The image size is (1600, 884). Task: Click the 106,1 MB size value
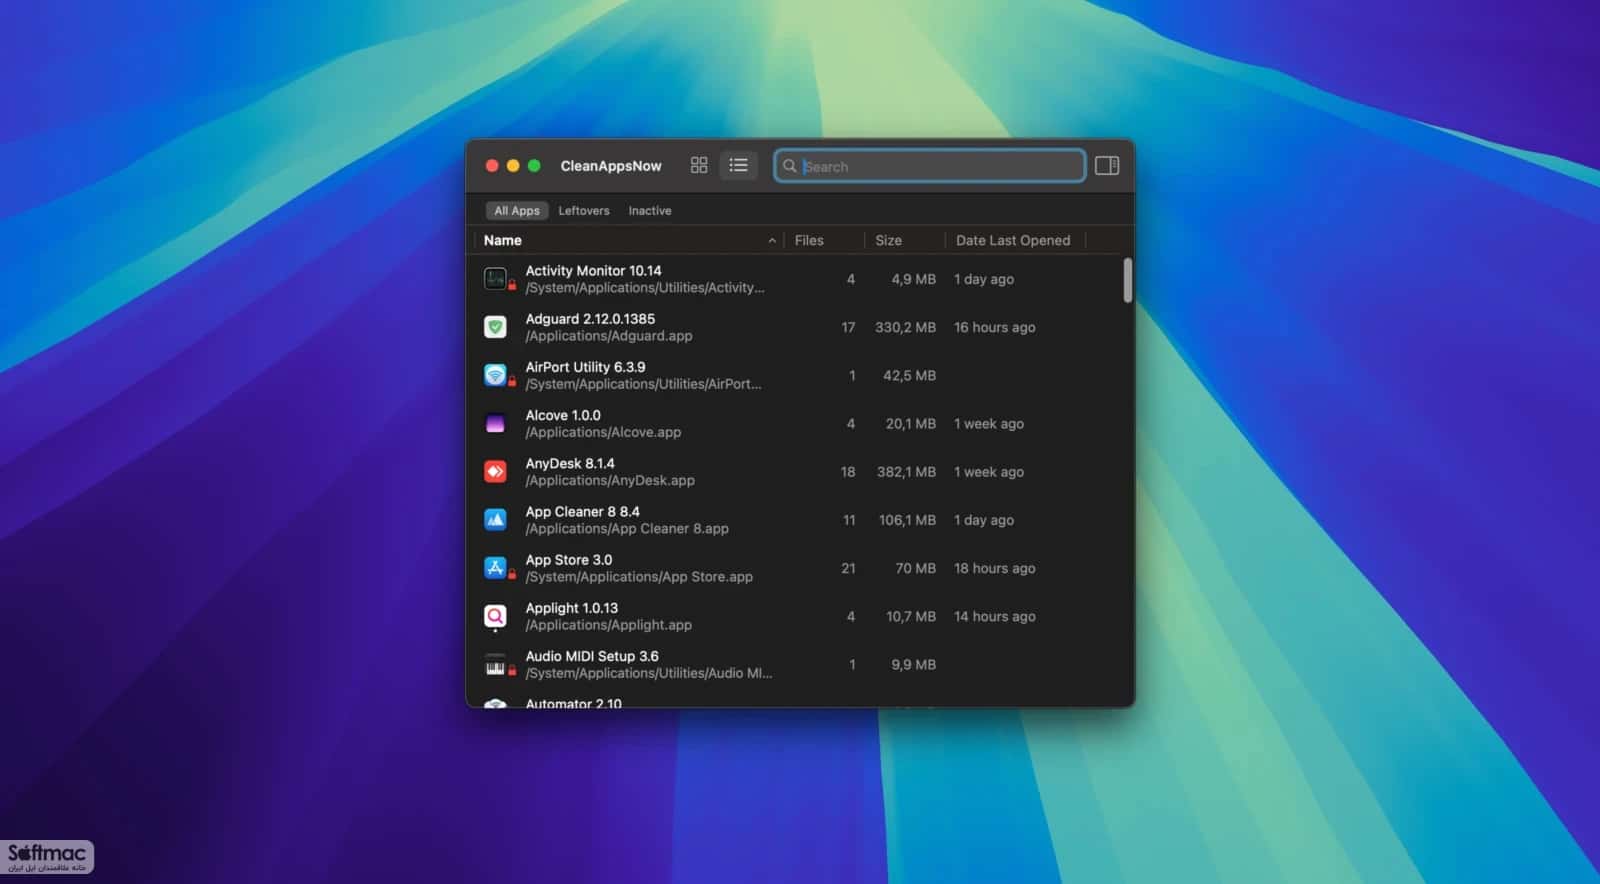pos(907,520)
